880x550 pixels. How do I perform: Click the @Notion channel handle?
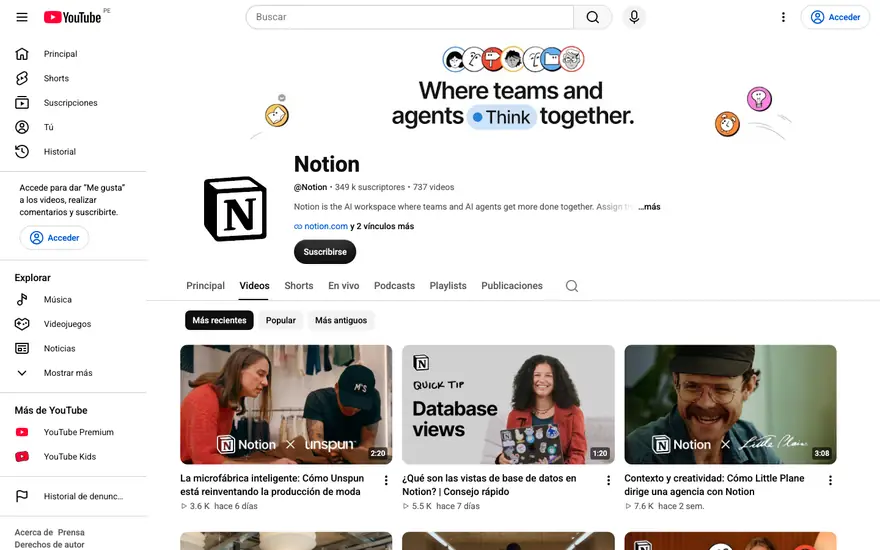[x=310, y=187]
